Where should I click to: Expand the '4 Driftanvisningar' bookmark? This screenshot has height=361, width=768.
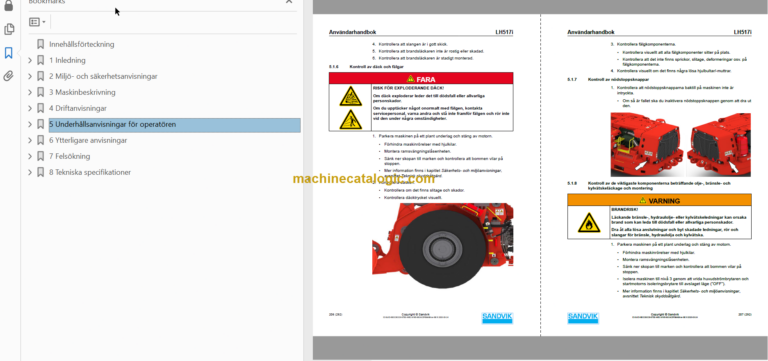tap(30, 108)
